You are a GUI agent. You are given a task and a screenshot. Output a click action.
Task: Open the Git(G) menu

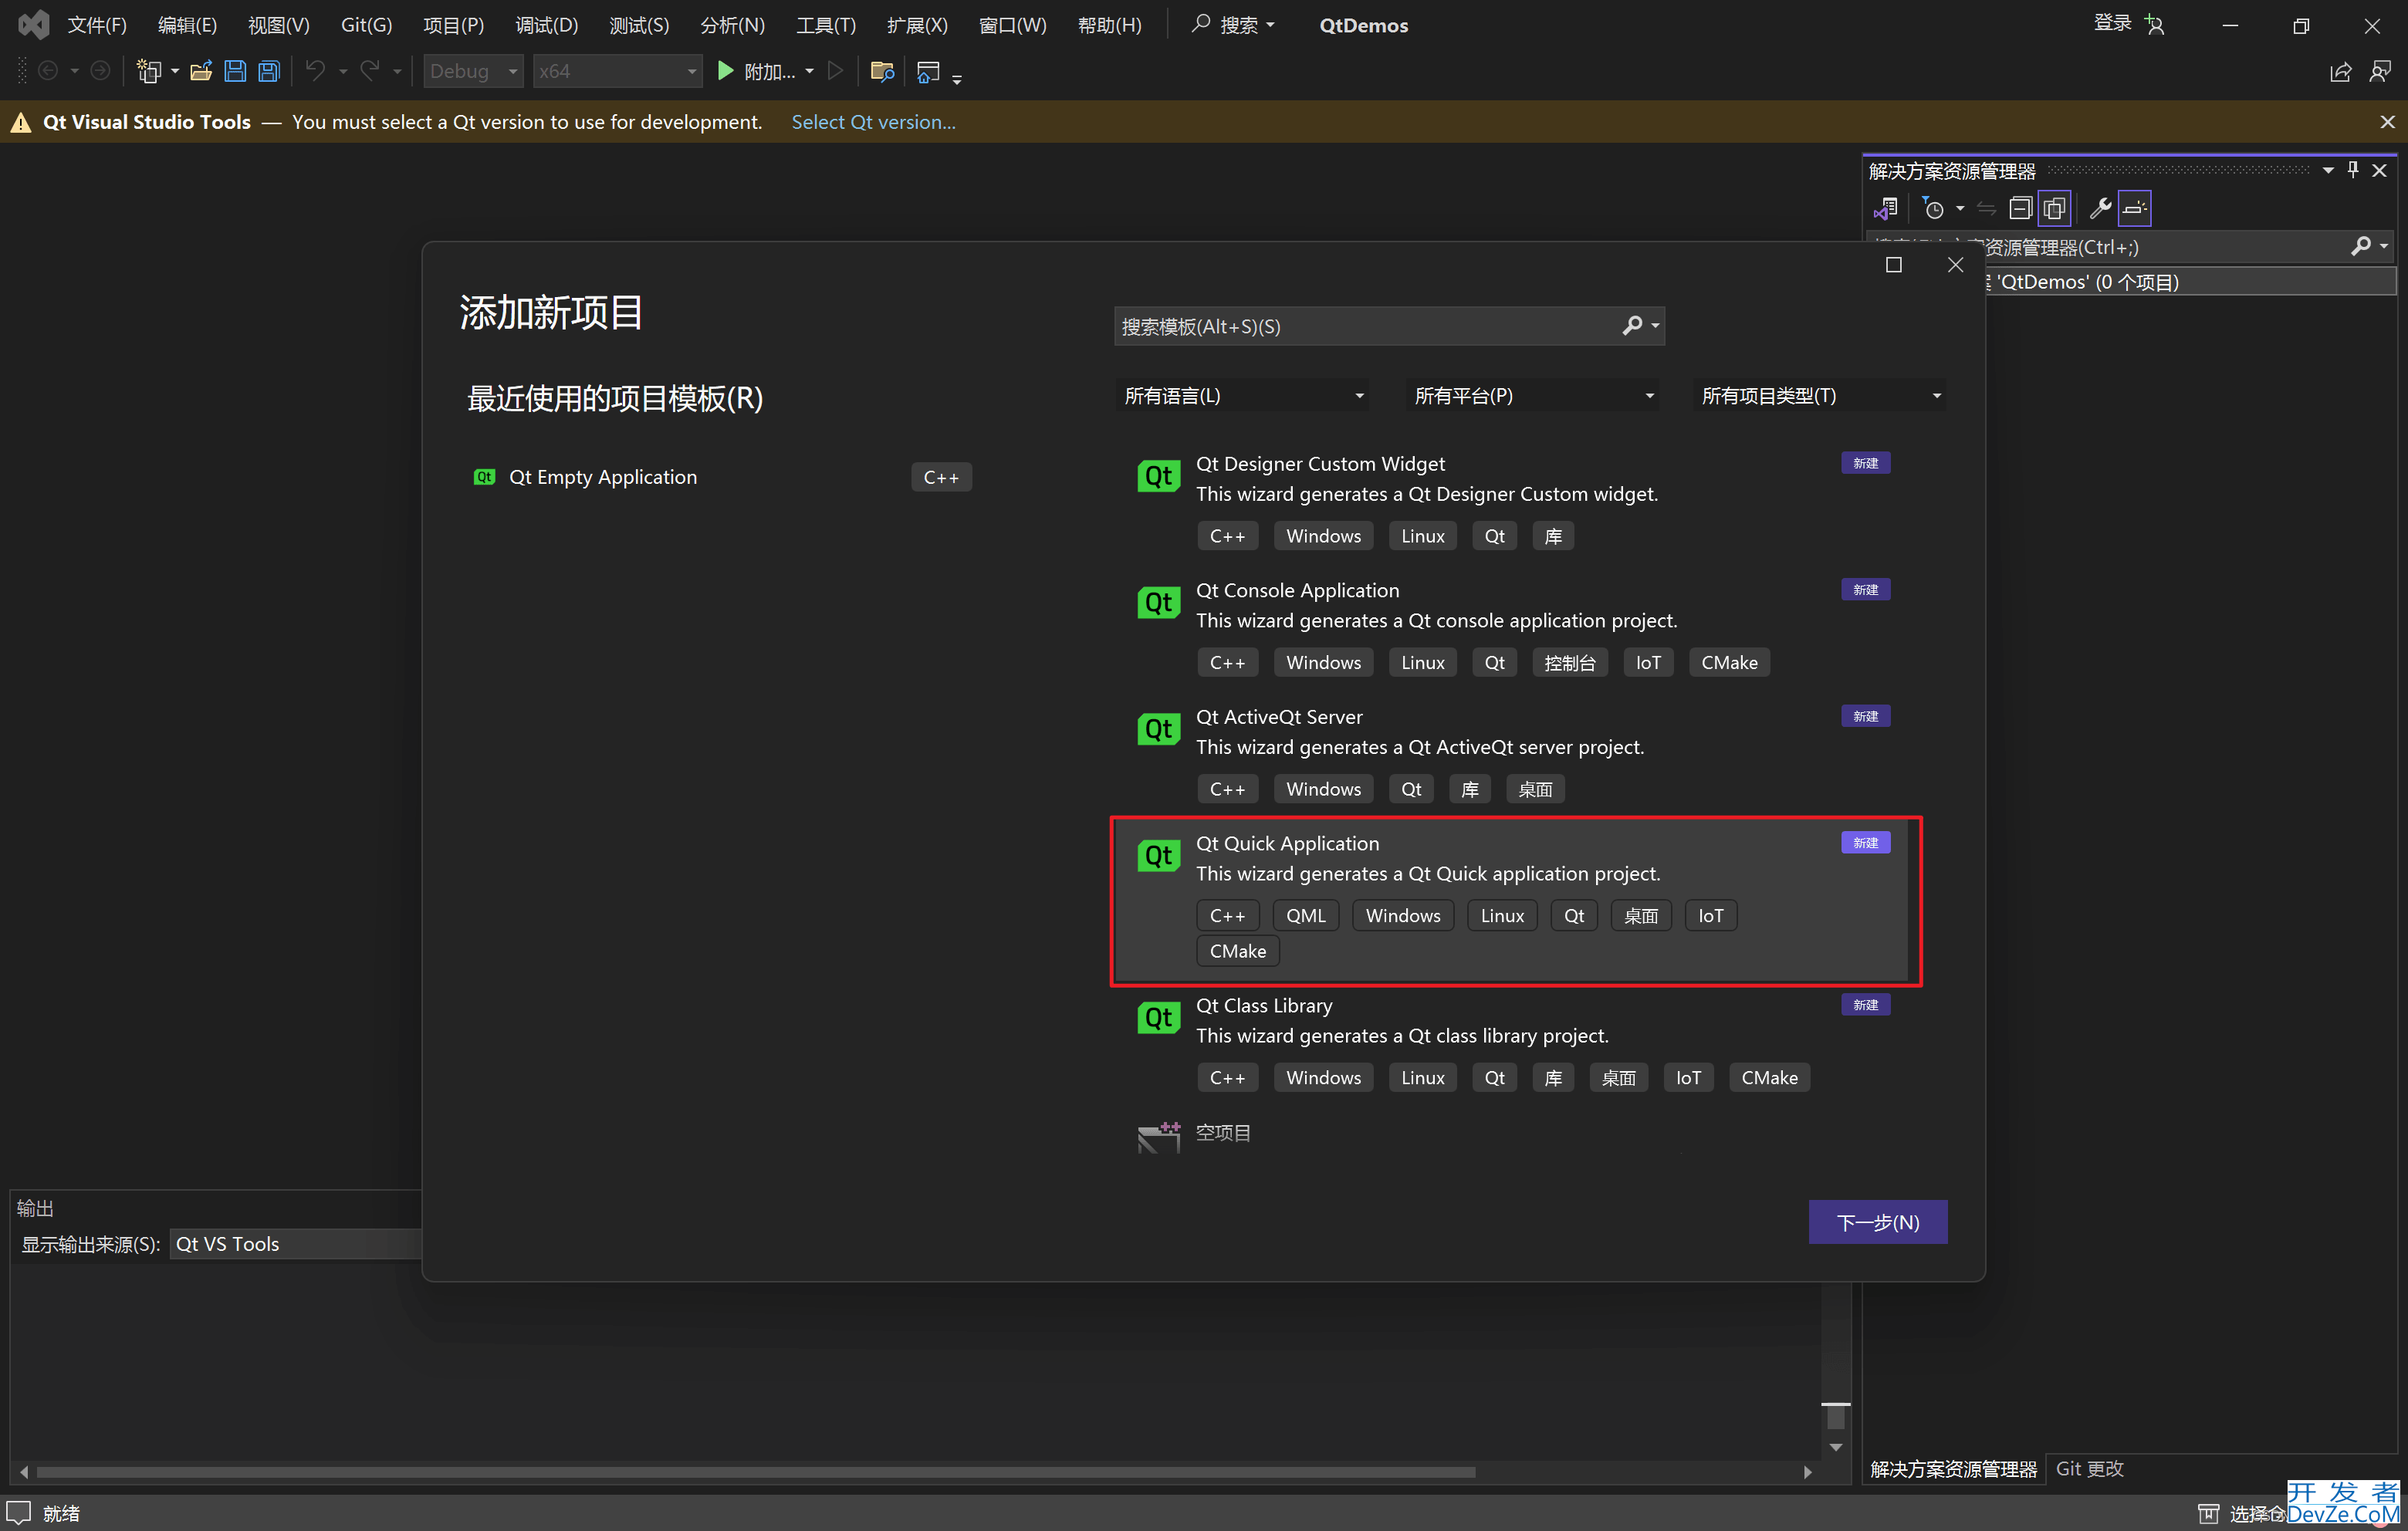366,25
